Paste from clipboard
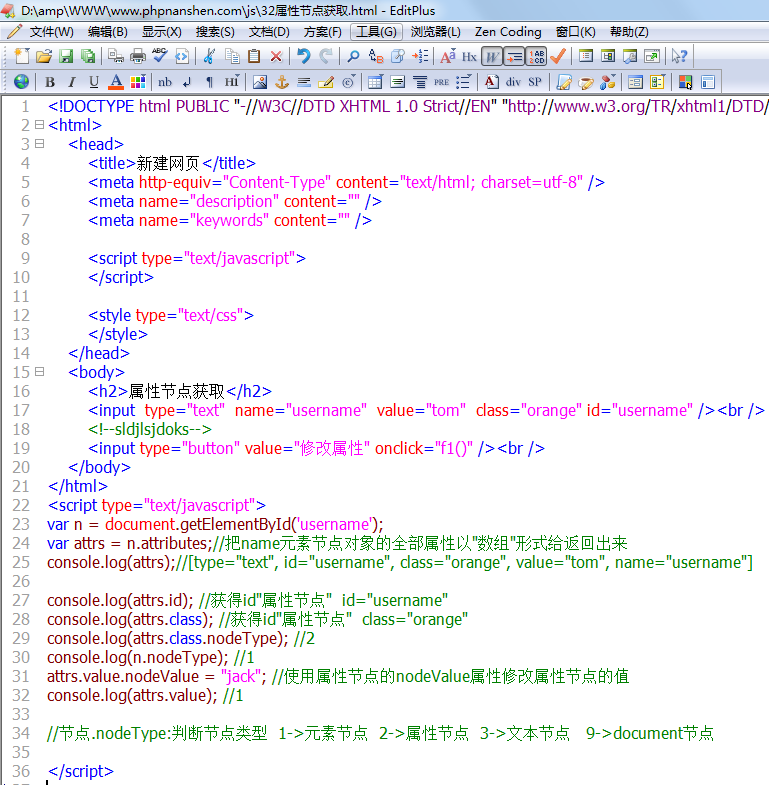The width and height of the screenshot is (769, 785). (x=254, y=56)
